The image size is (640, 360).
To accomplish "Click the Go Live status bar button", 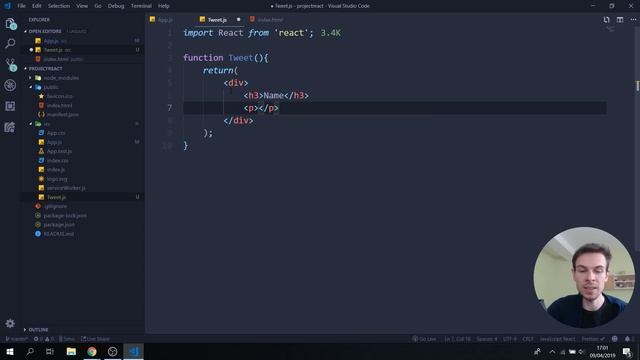I will pos(424,339).
